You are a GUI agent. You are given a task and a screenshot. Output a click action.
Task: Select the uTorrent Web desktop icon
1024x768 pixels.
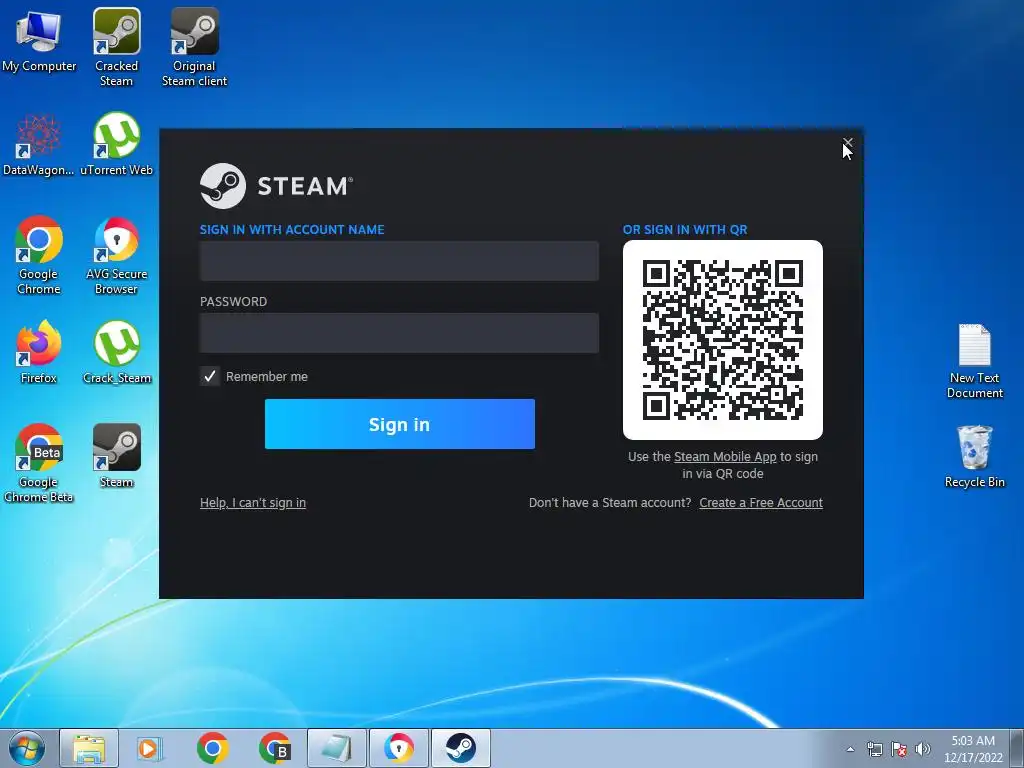(x=116, y=145)
